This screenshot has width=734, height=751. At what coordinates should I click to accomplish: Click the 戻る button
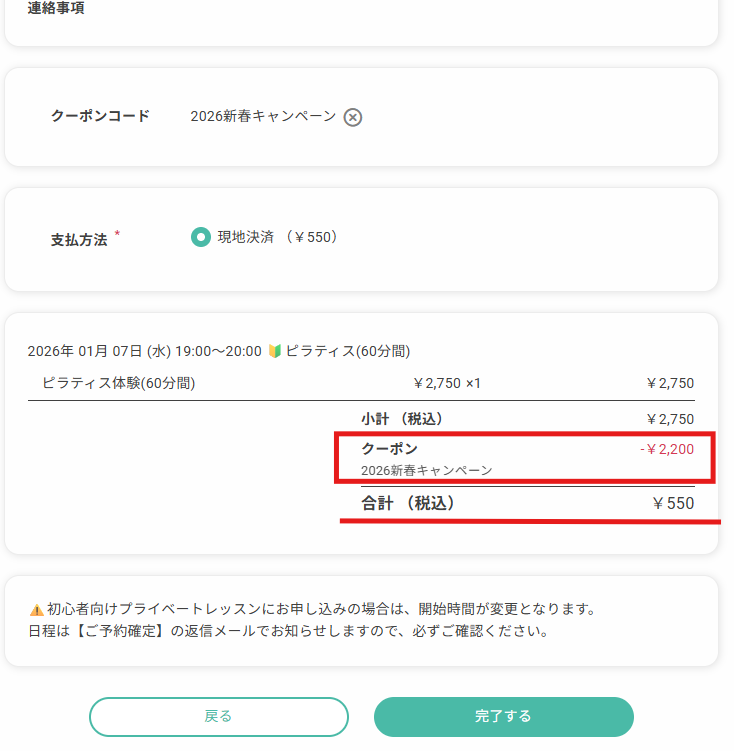(218, 716)
